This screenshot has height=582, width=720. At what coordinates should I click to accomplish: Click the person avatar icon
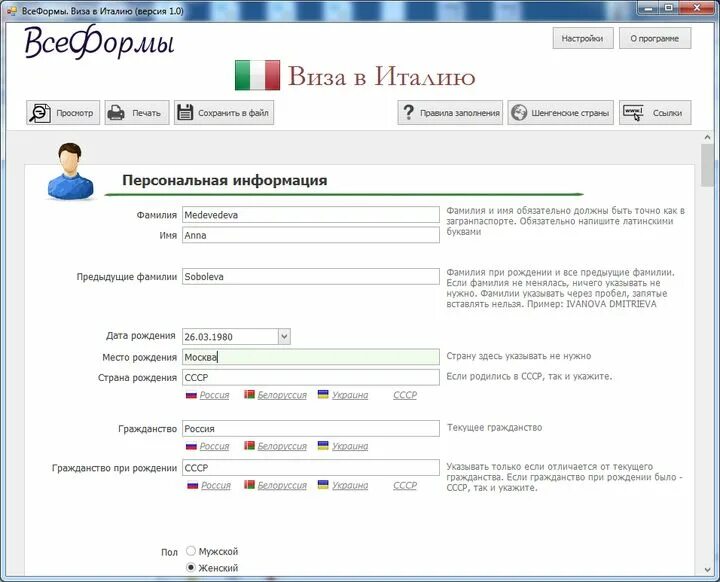coord(70,171)
